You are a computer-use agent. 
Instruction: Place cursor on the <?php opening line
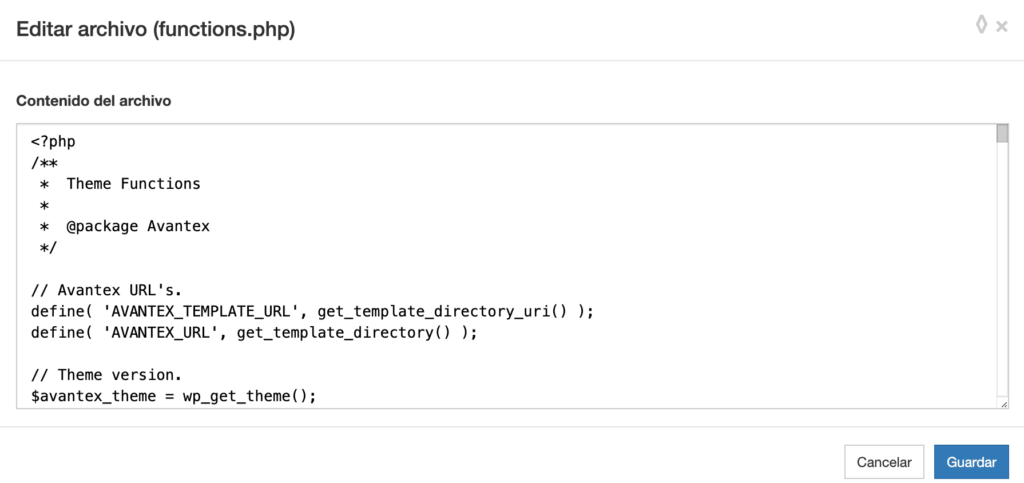coord(53,141)
